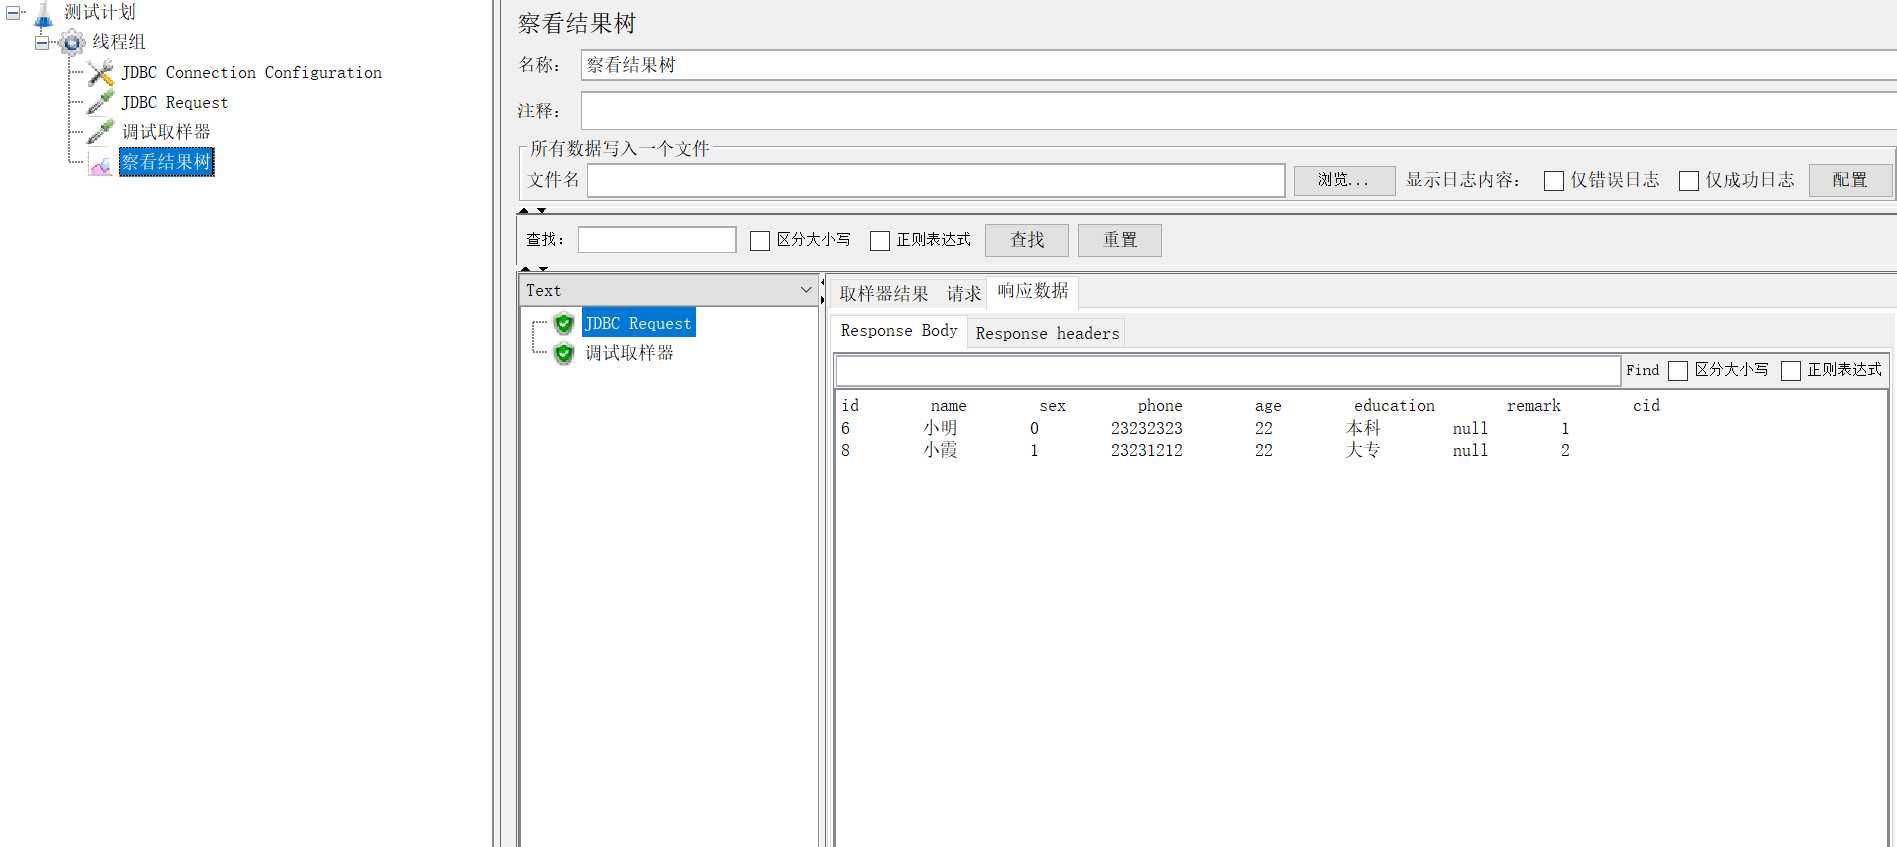The width and height of the screenshot is (1897, 847).
Task: Open the Response Body tab
Action: (x=899, y=331)
